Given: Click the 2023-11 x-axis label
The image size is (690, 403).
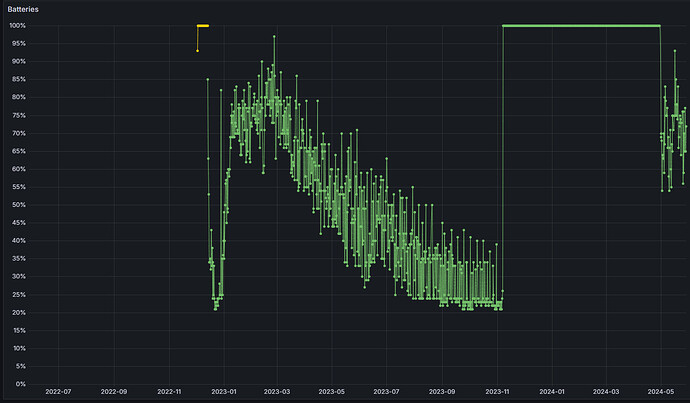Looking at the screenshot, I should tap(497, 392).
